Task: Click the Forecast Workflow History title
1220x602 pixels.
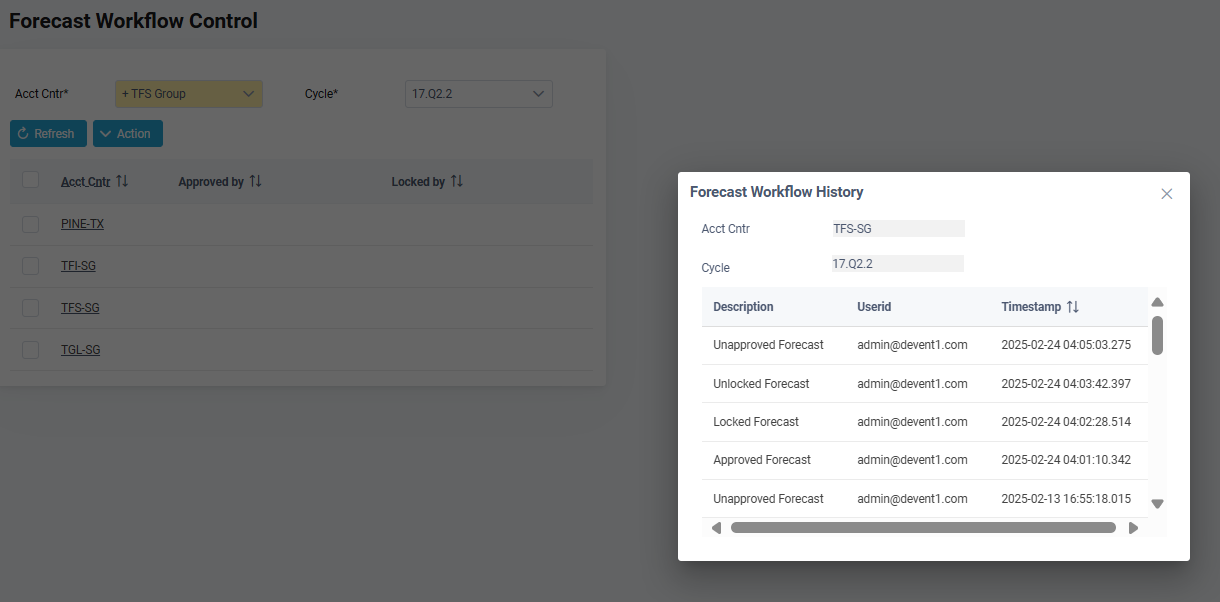Action: [776, 192]
